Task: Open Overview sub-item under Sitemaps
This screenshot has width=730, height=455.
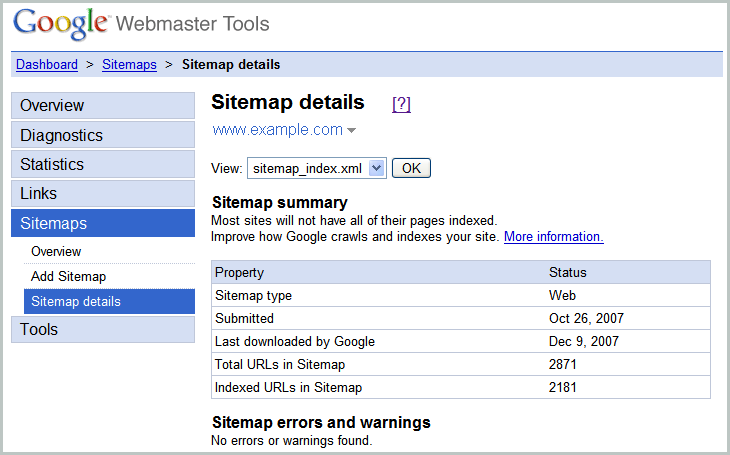Action: (x=56, y=251)
